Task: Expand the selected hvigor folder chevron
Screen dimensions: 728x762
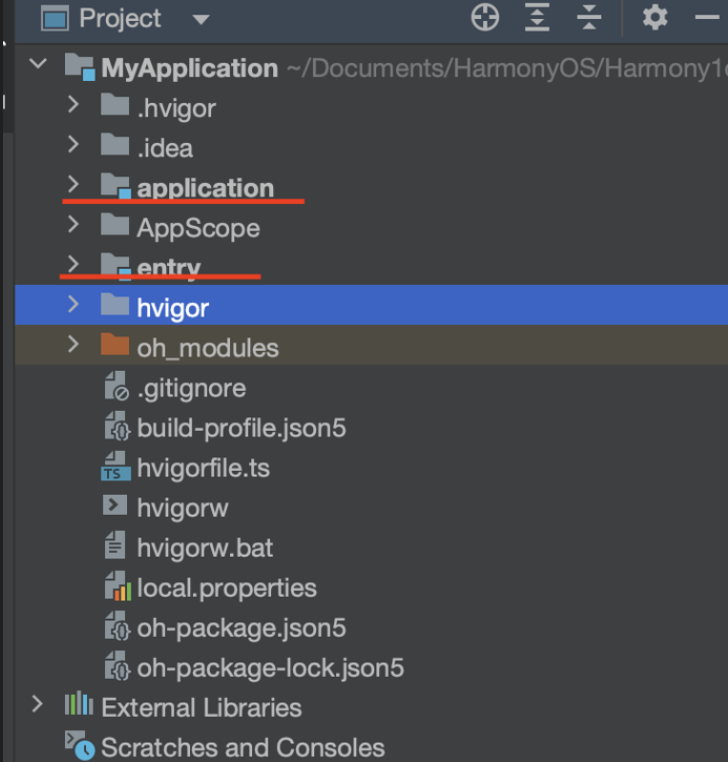Action: click(73, 304)
